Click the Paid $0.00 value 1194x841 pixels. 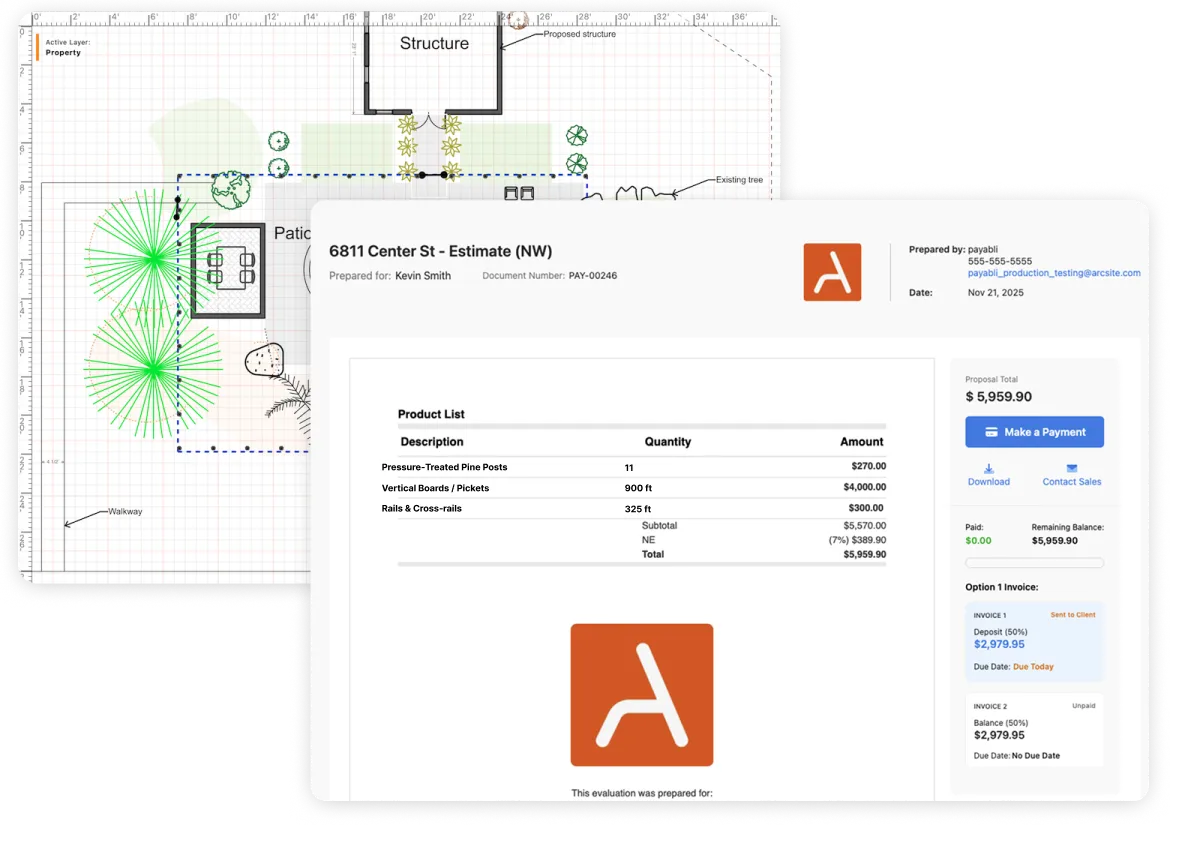(979, 541)
